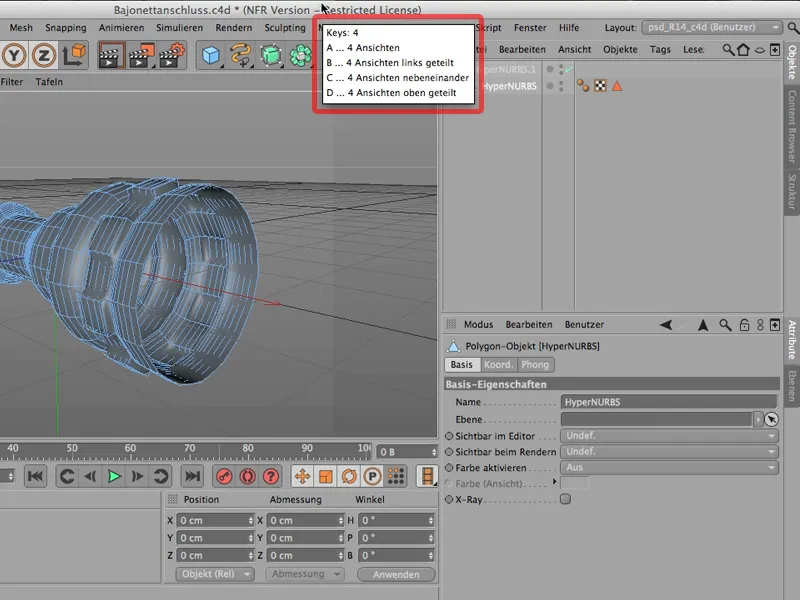Click the Farbe (Ansicht) color swatch
The image size is (800, 600).
574,483
